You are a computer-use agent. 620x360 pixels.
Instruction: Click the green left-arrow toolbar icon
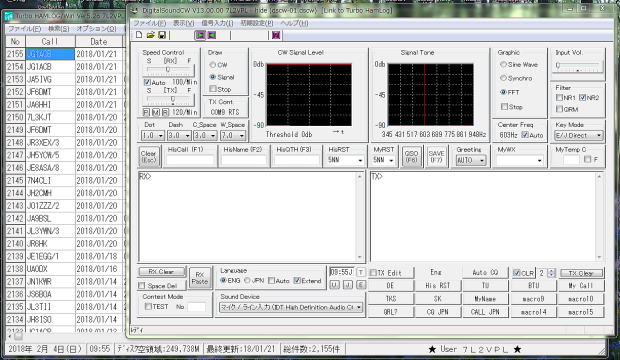pyautogui.click(x=212, y=35)
